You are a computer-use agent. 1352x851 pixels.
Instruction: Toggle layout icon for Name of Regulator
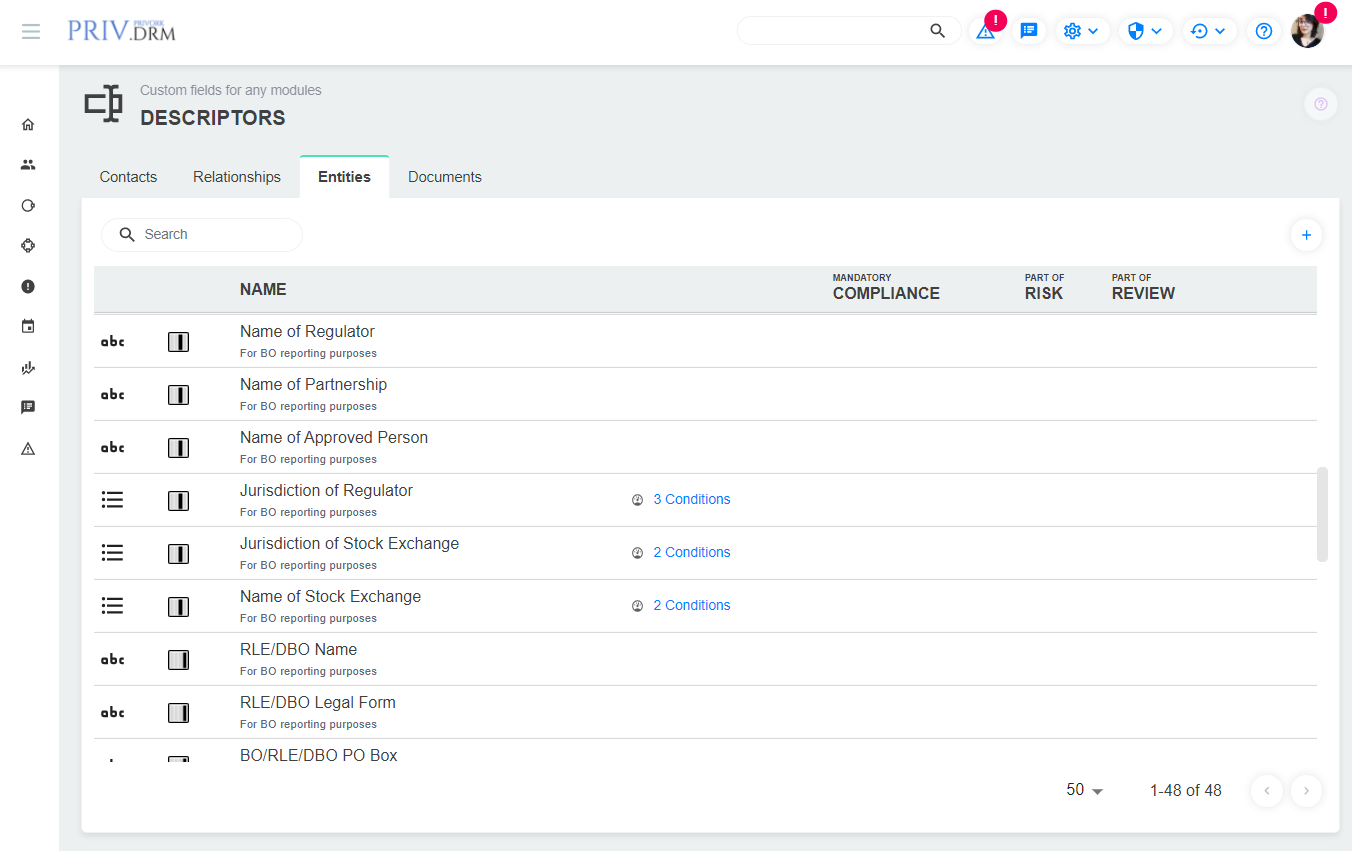[x=178, y=342]
